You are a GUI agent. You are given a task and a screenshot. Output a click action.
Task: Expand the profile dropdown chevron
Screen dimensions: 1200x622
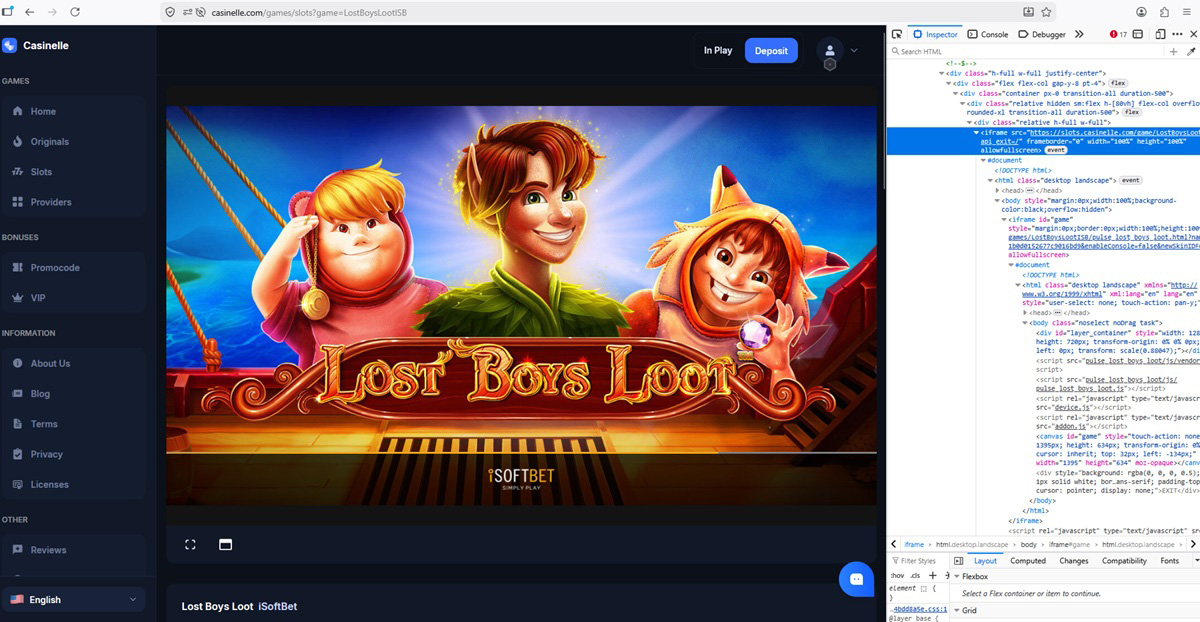[x=854, y=50]
